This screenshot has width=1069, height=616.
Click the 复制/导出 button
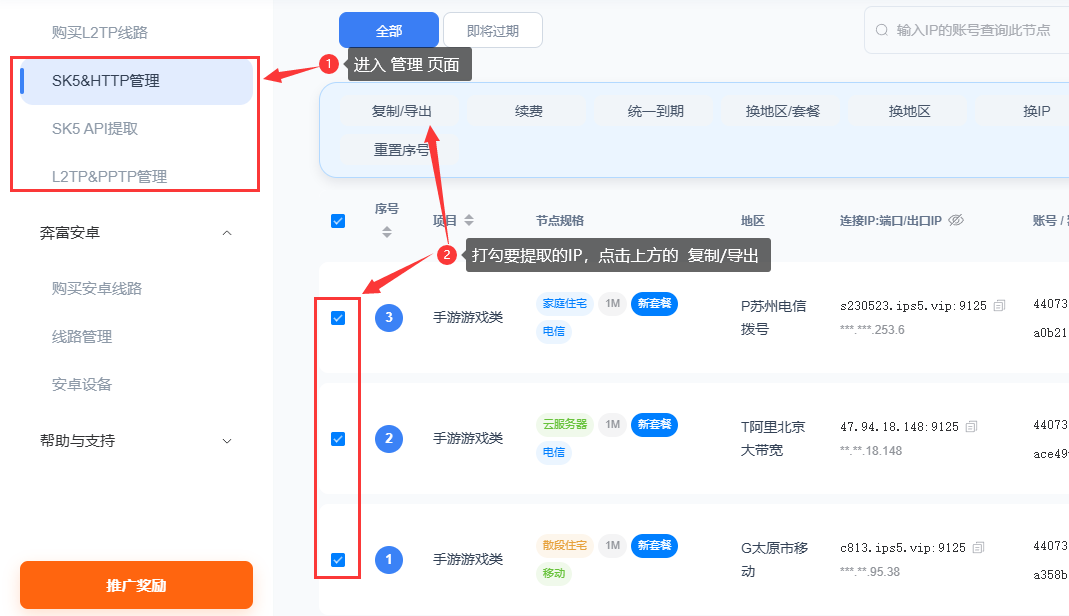402,111
